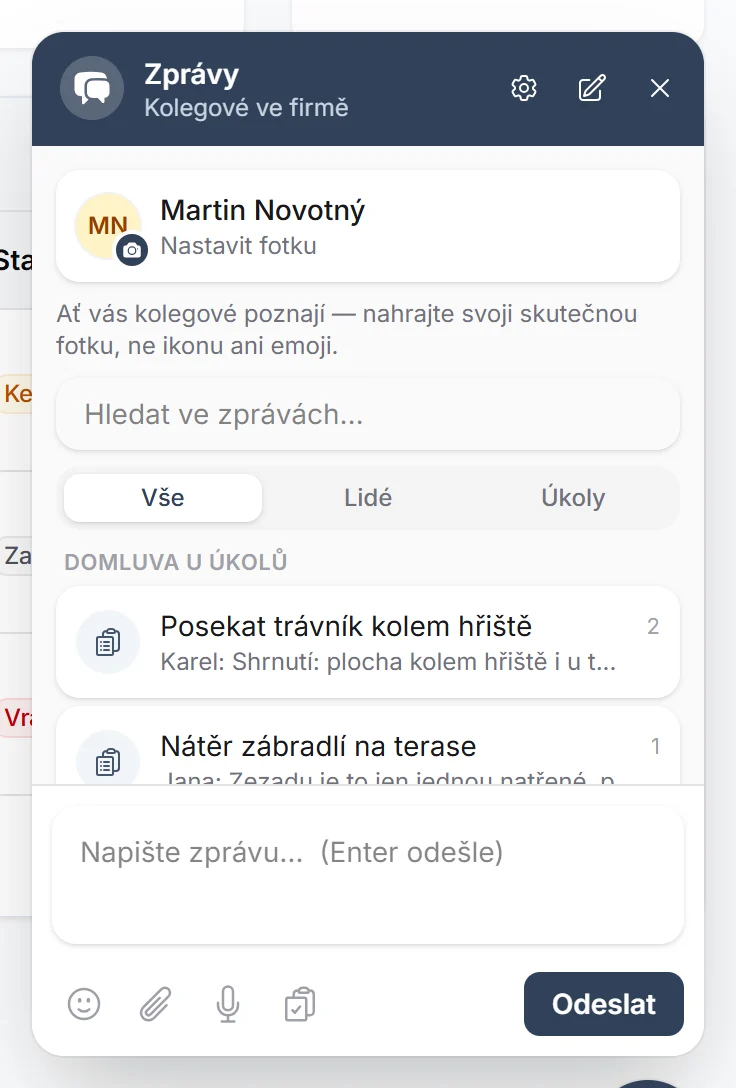The image size is (736, 1088).
Task: Click unread count 2 on Posekat trávník
Action: [x=653, y=627]
